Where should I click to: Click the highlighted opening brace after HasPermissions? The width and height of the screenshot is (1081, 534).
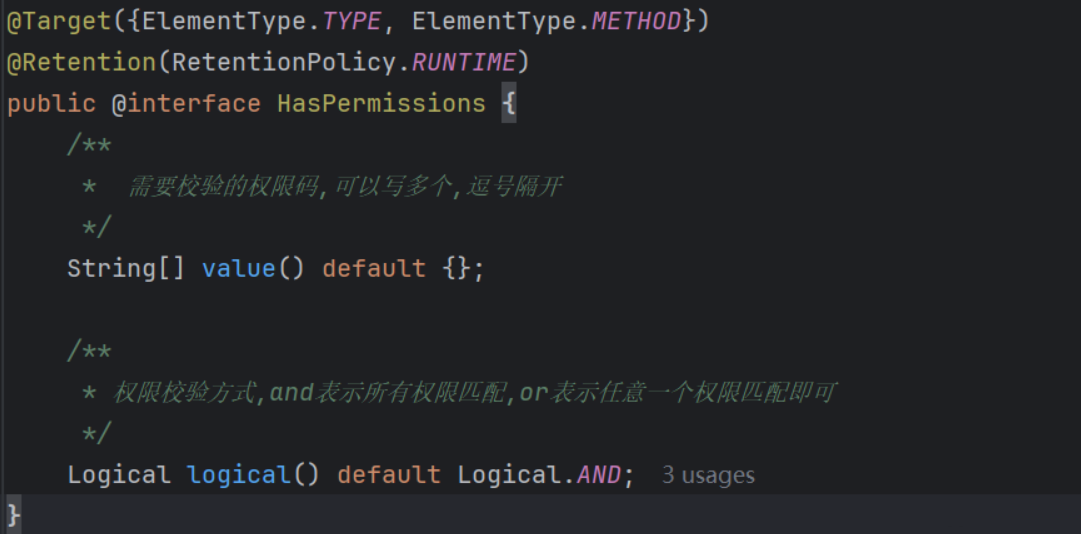point(509,103)
